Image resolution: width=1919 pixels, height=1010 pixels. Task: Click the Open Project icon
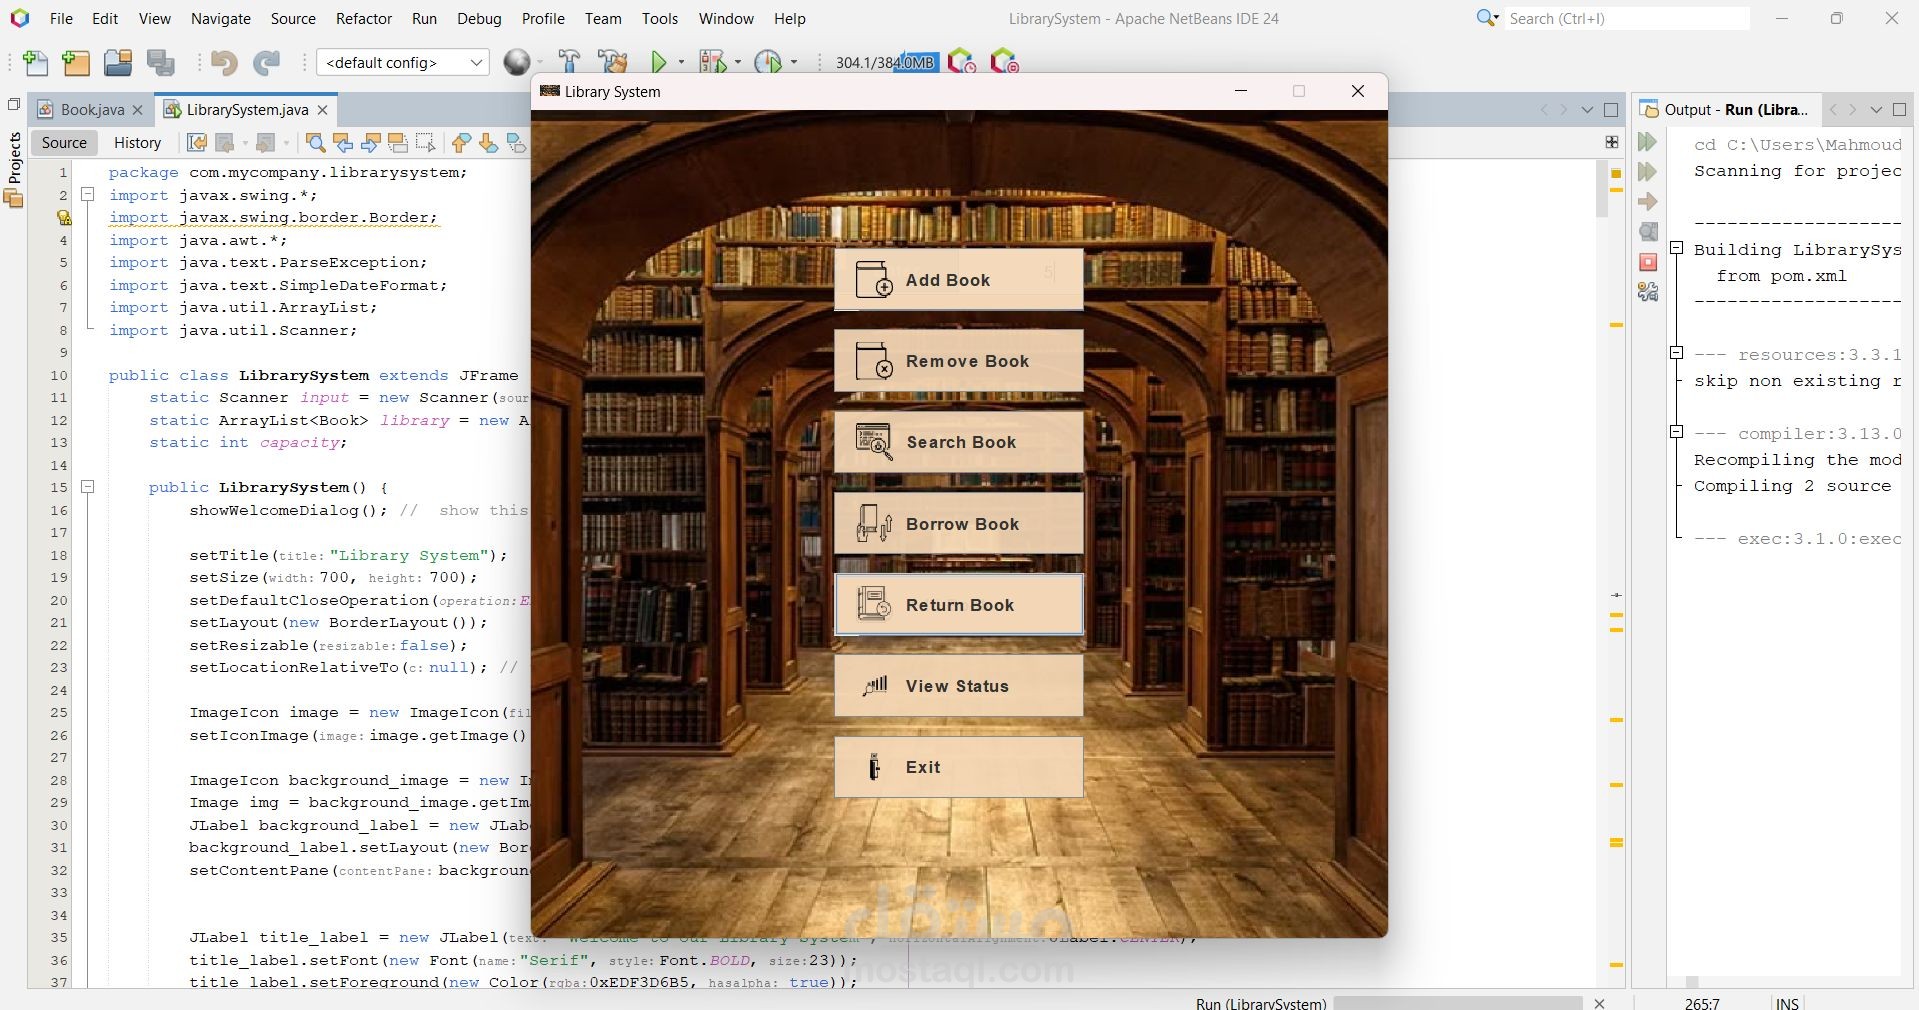click(118, 63)
